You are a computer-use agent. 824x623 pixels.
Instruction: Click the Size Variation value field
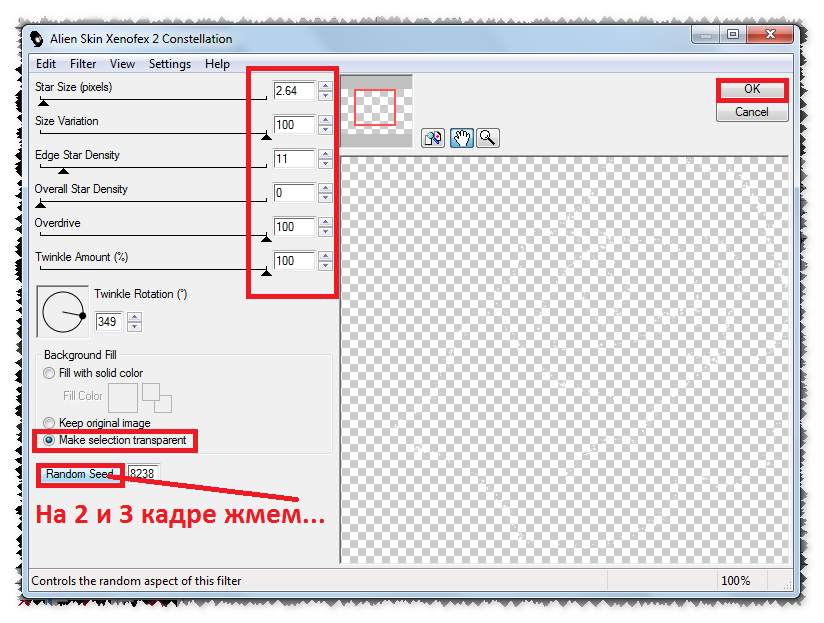click(x=294, y=125)
